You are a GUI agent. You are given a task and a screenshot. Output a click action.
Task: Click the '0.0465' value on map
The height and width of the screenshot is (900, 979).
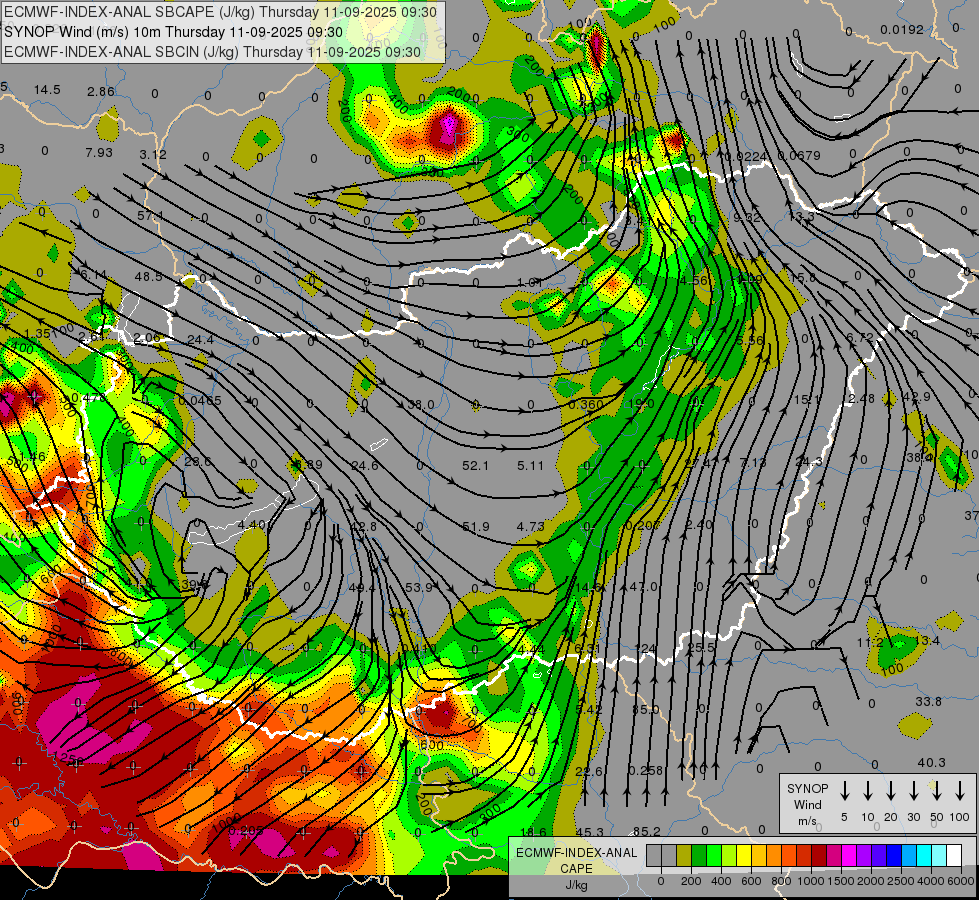coord(200,401)
